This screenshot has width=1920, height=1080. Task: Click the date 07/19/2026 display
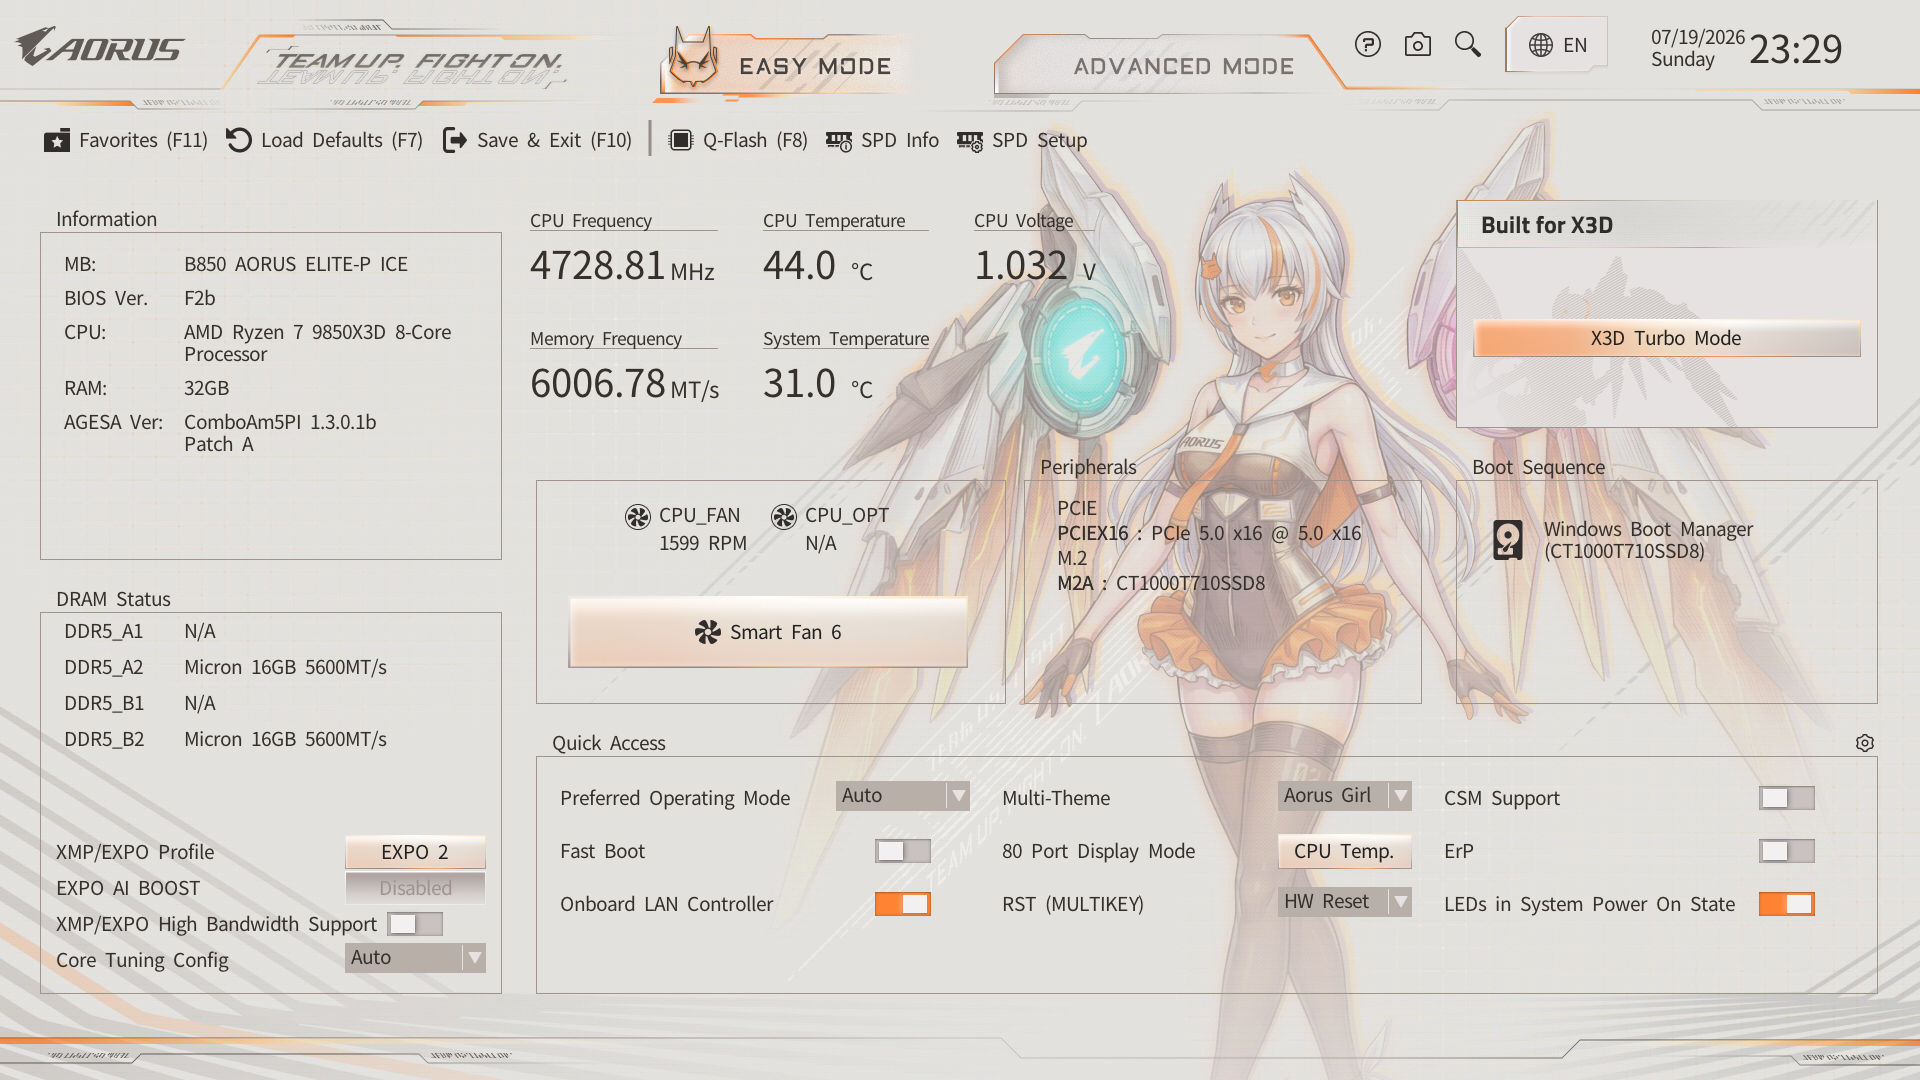click(1698, 37)
